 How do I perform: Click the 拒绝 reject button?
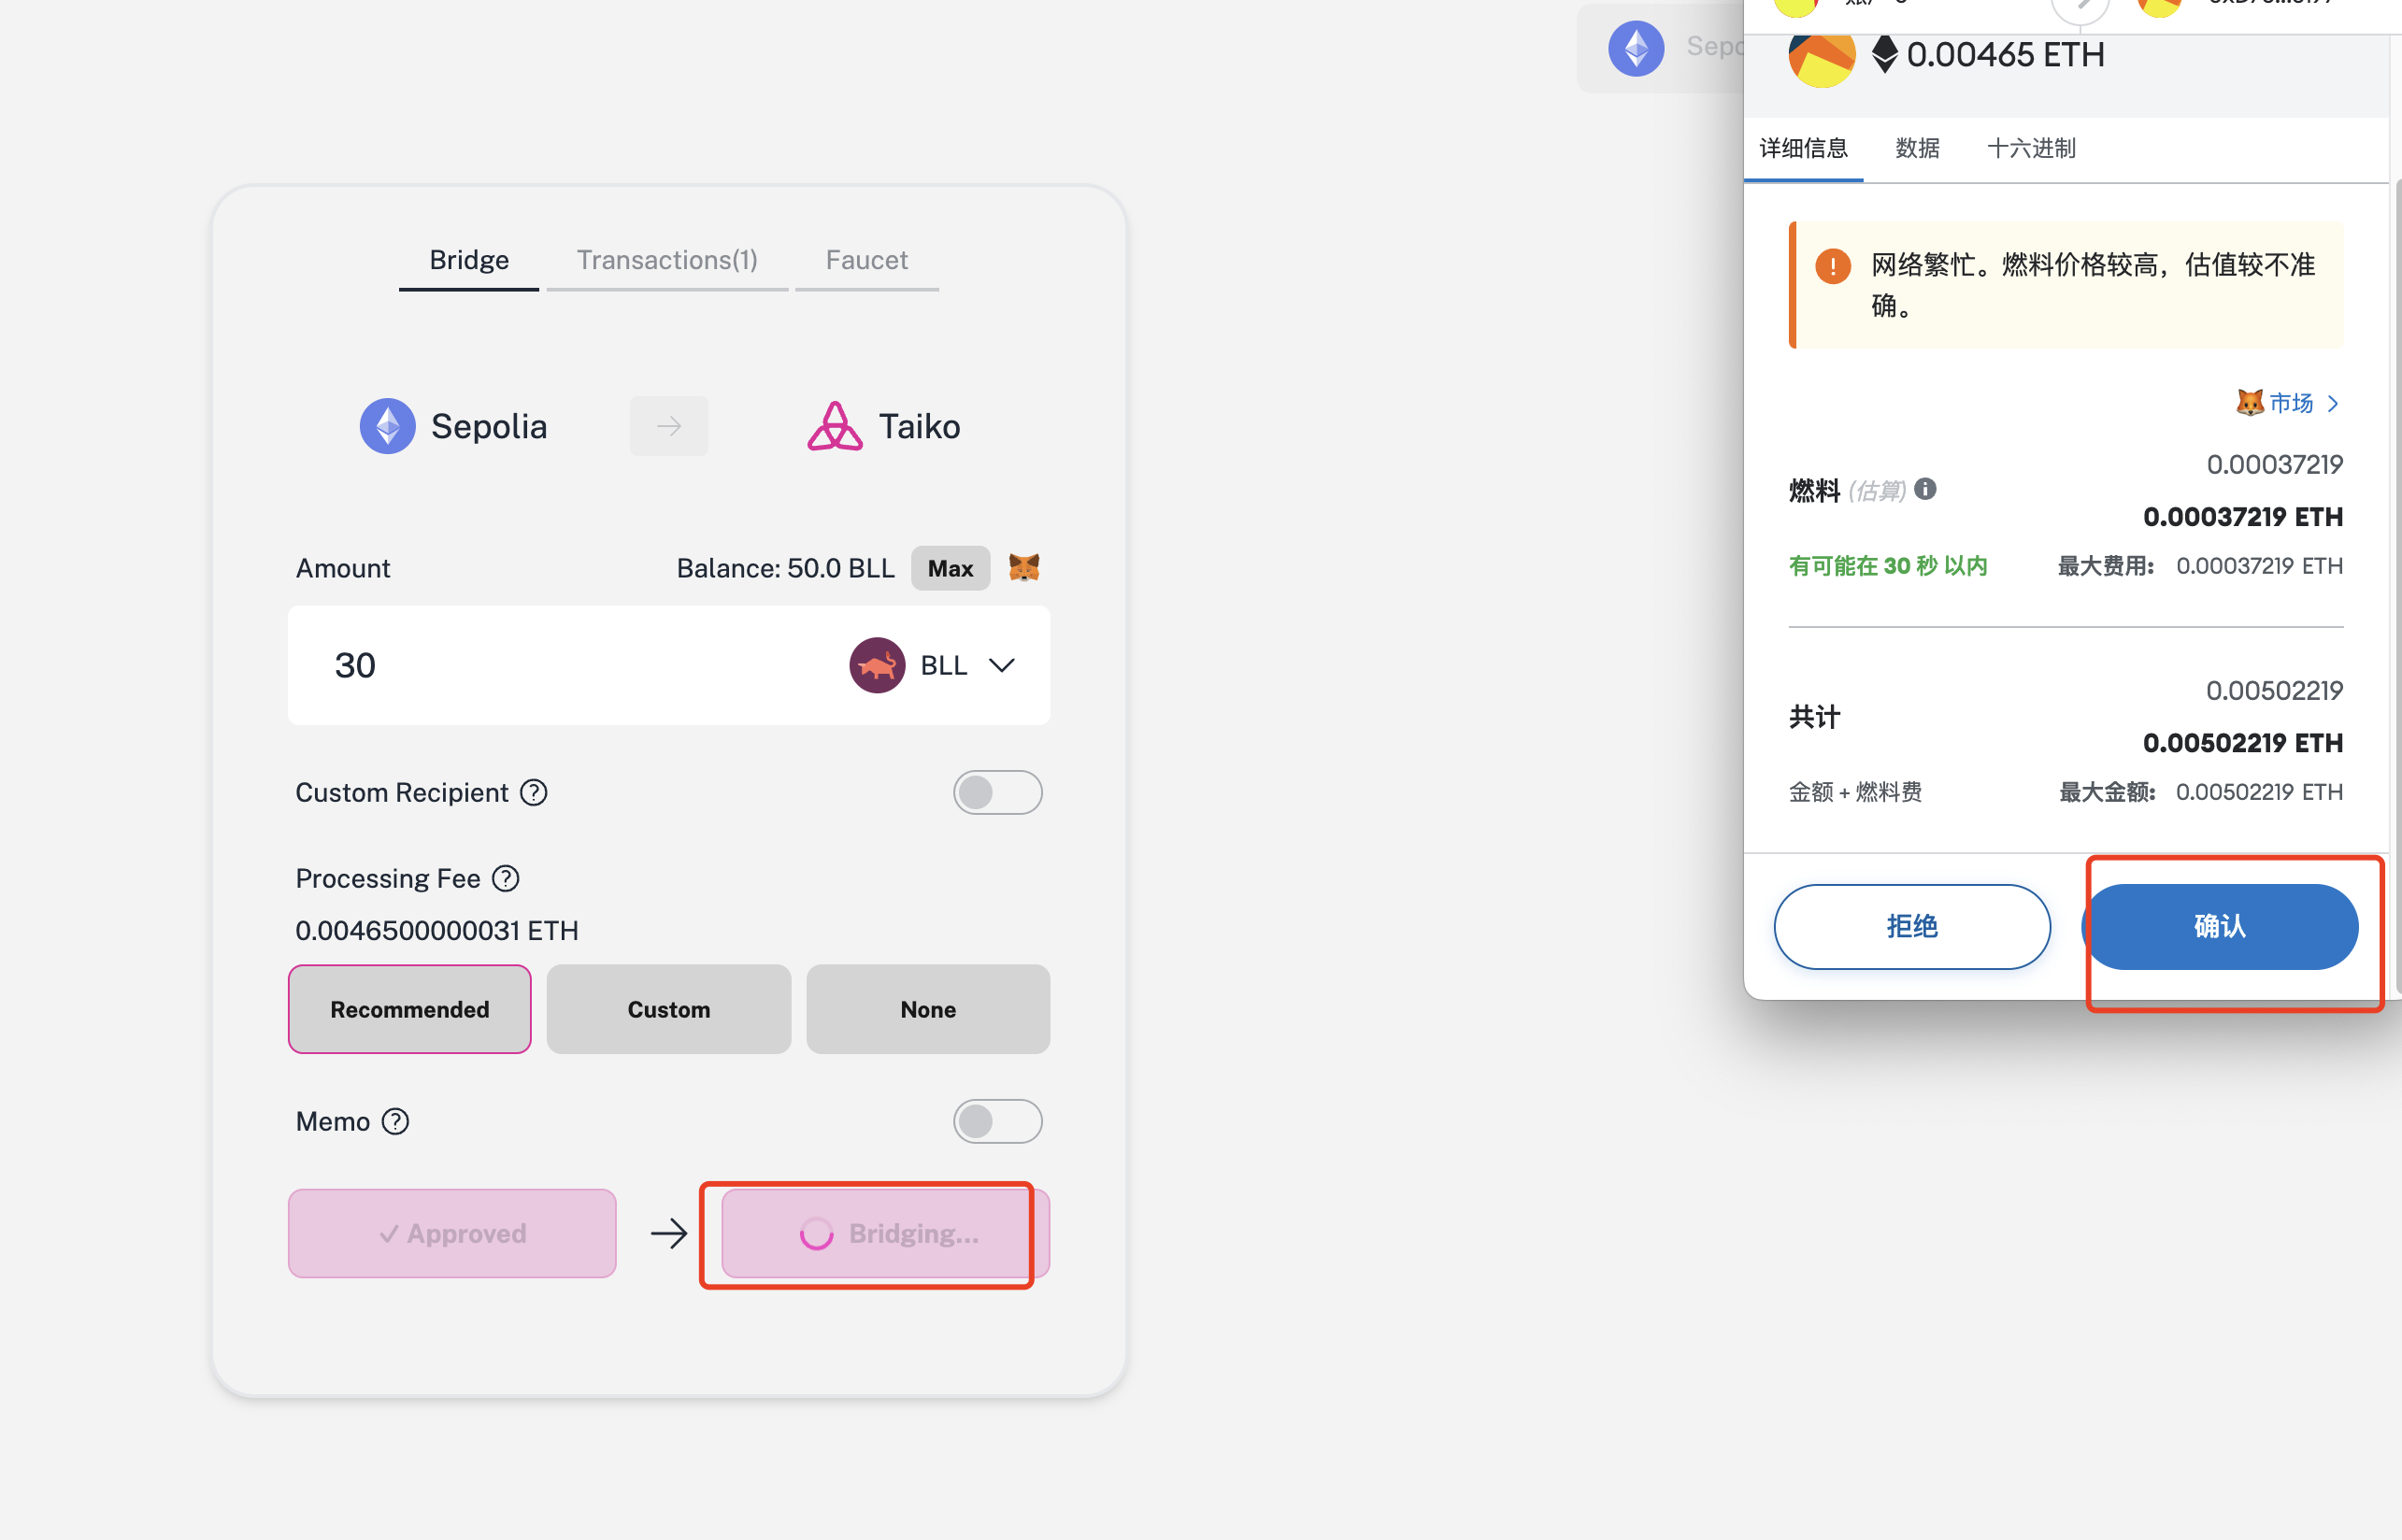[1911, 927]
